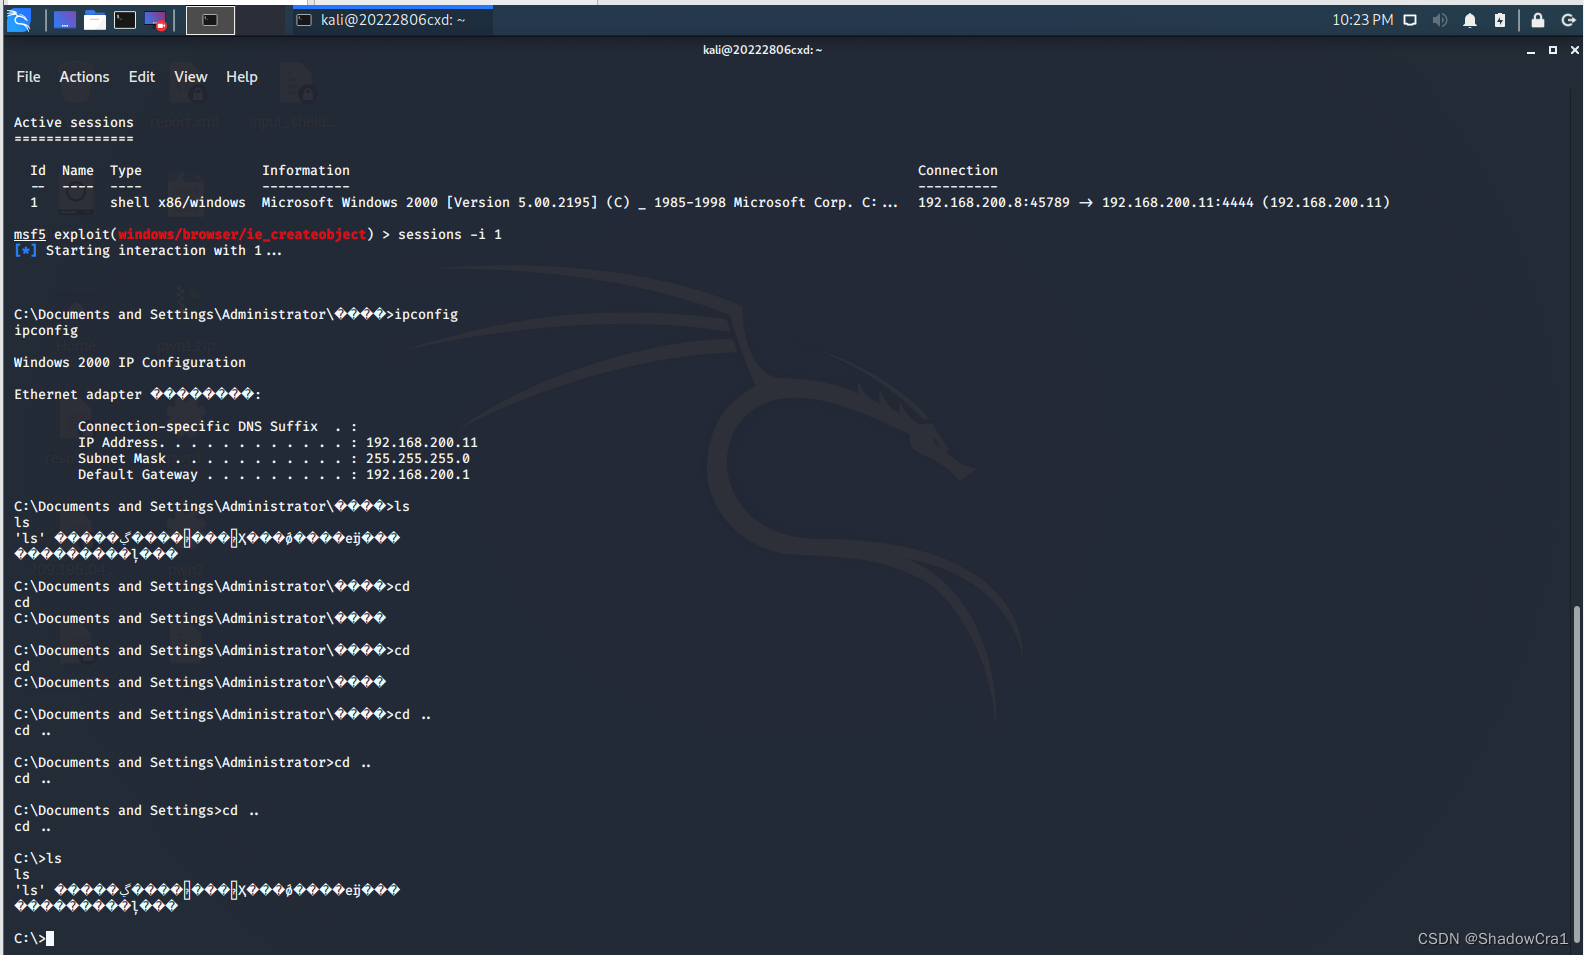Open the Actions menu
This screenshot has width=1584, height=955.
click(84, 77)
